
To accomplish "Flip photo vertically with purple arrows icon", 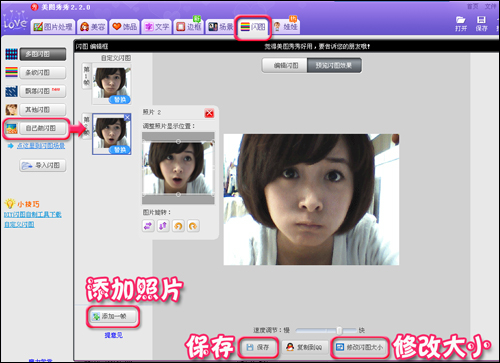I will tap(163, 226).
